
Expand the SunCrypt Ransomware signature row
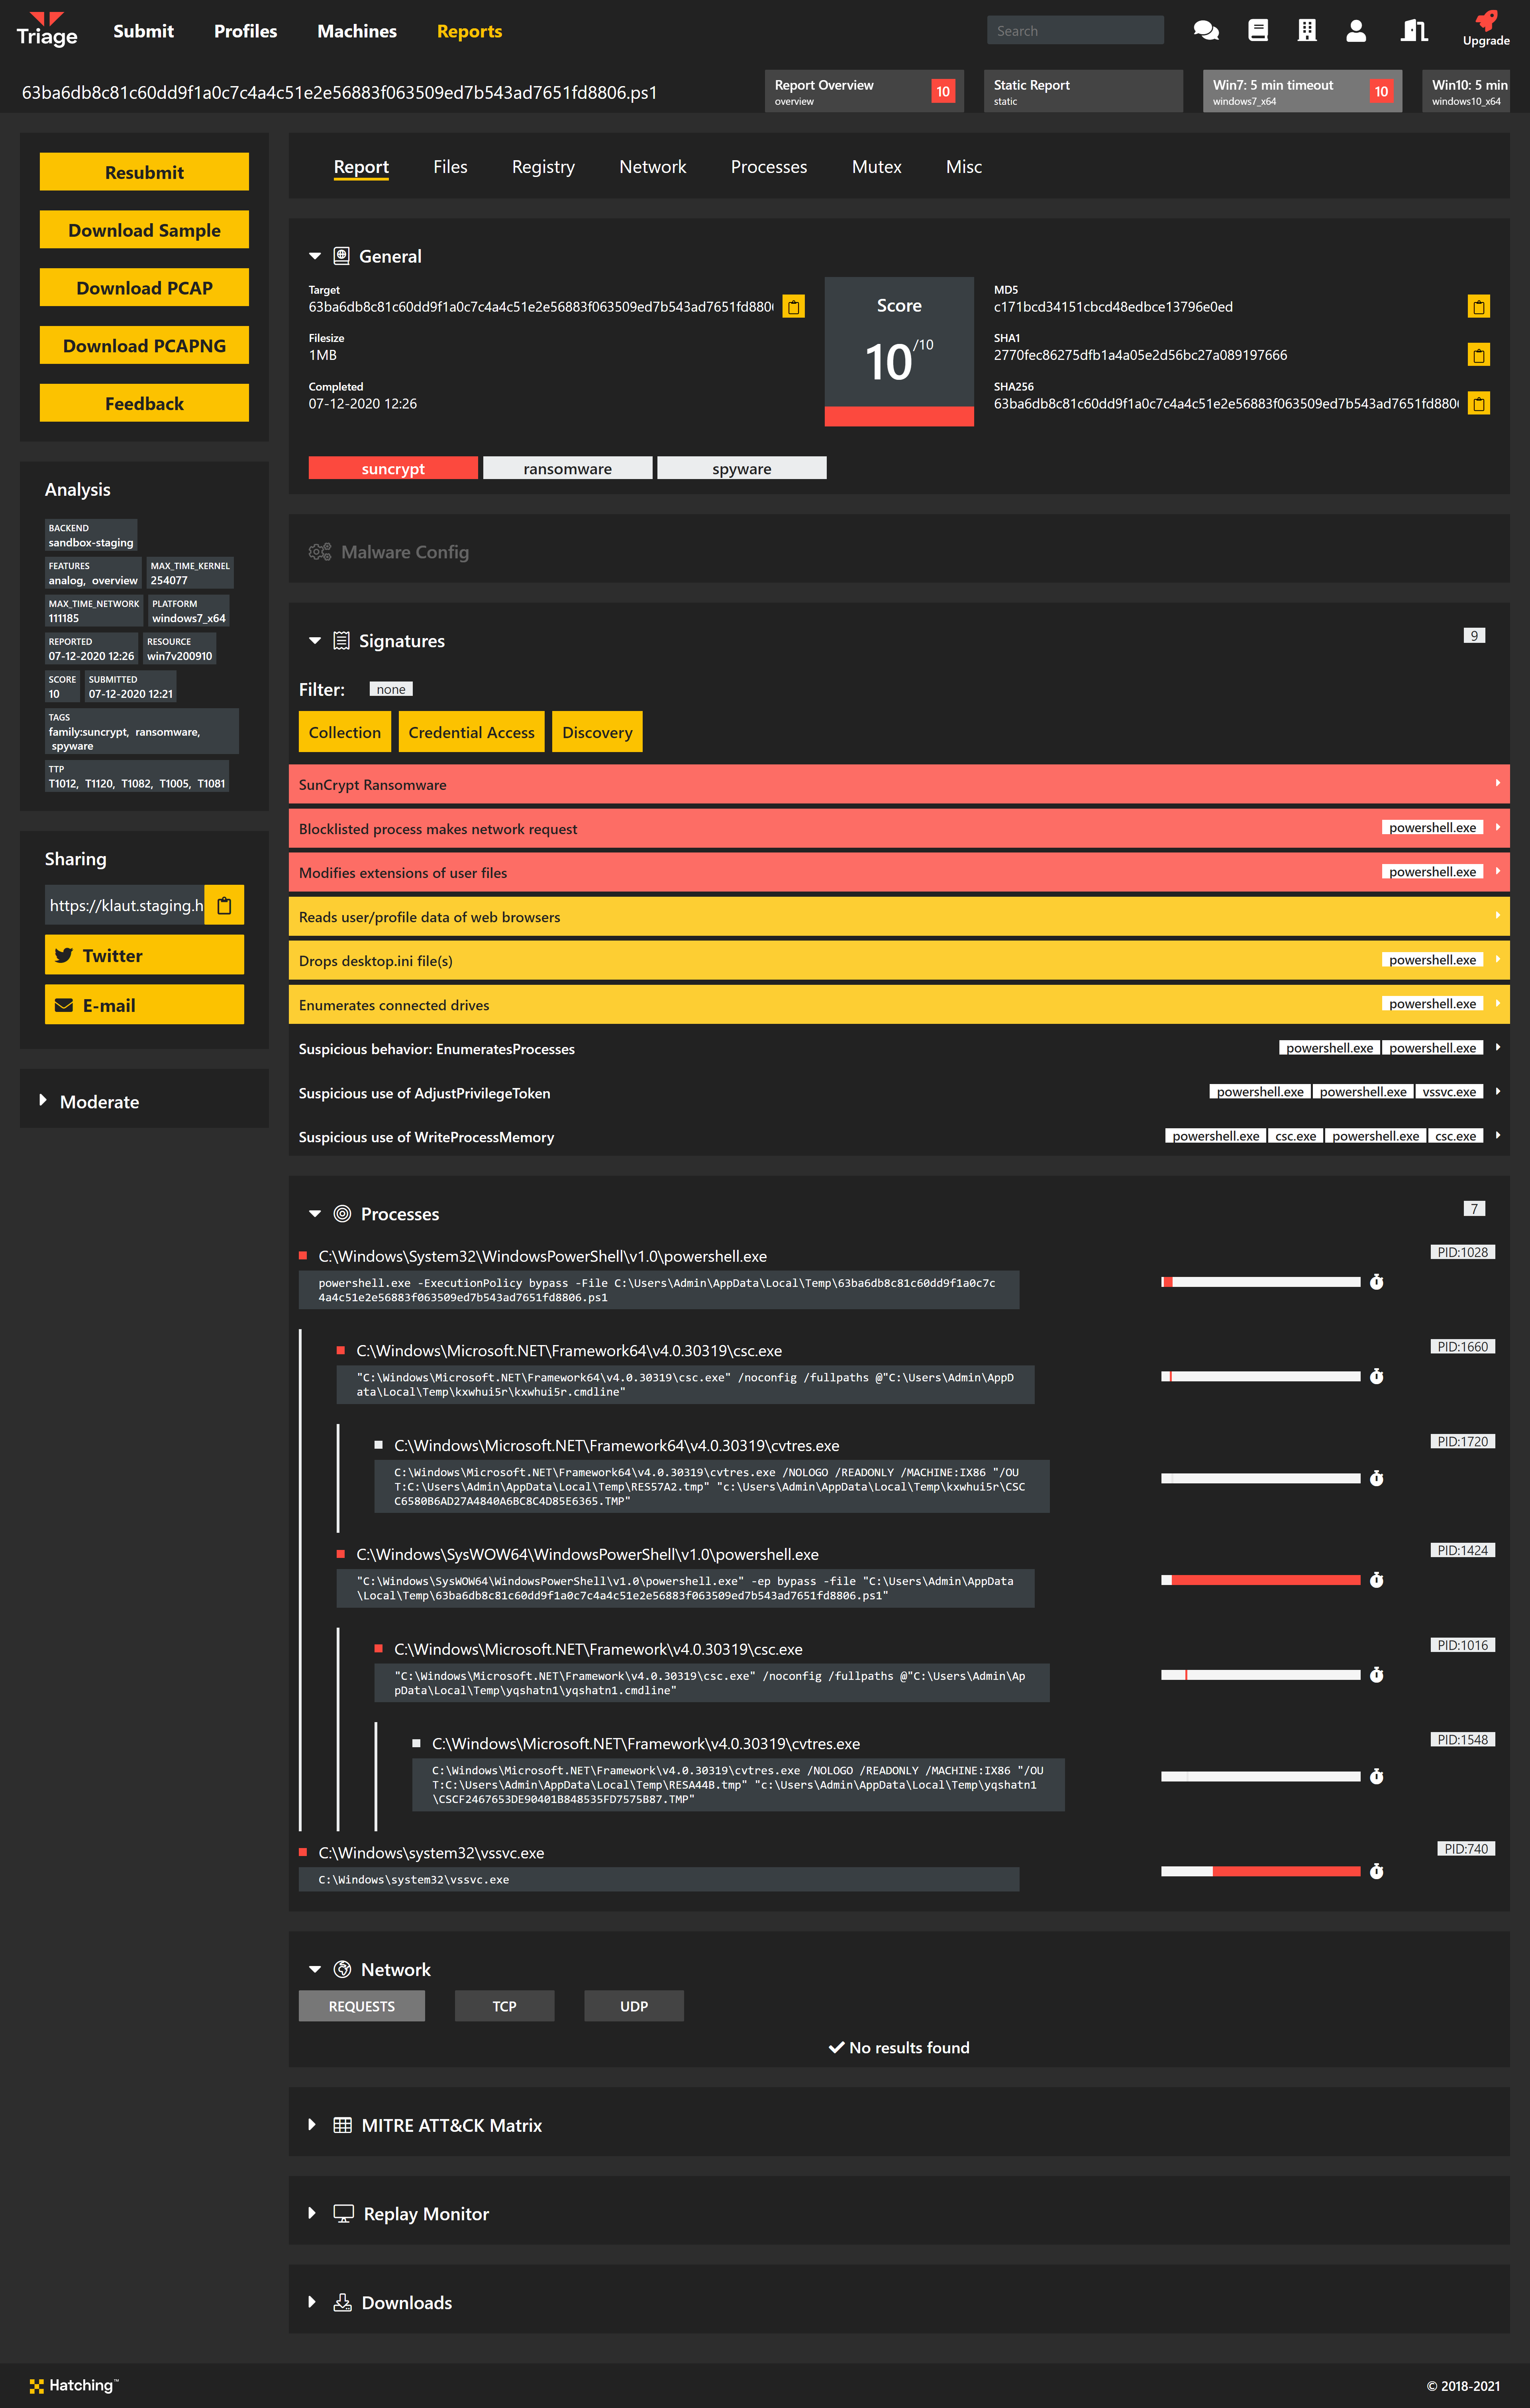[x=899, y=784]
